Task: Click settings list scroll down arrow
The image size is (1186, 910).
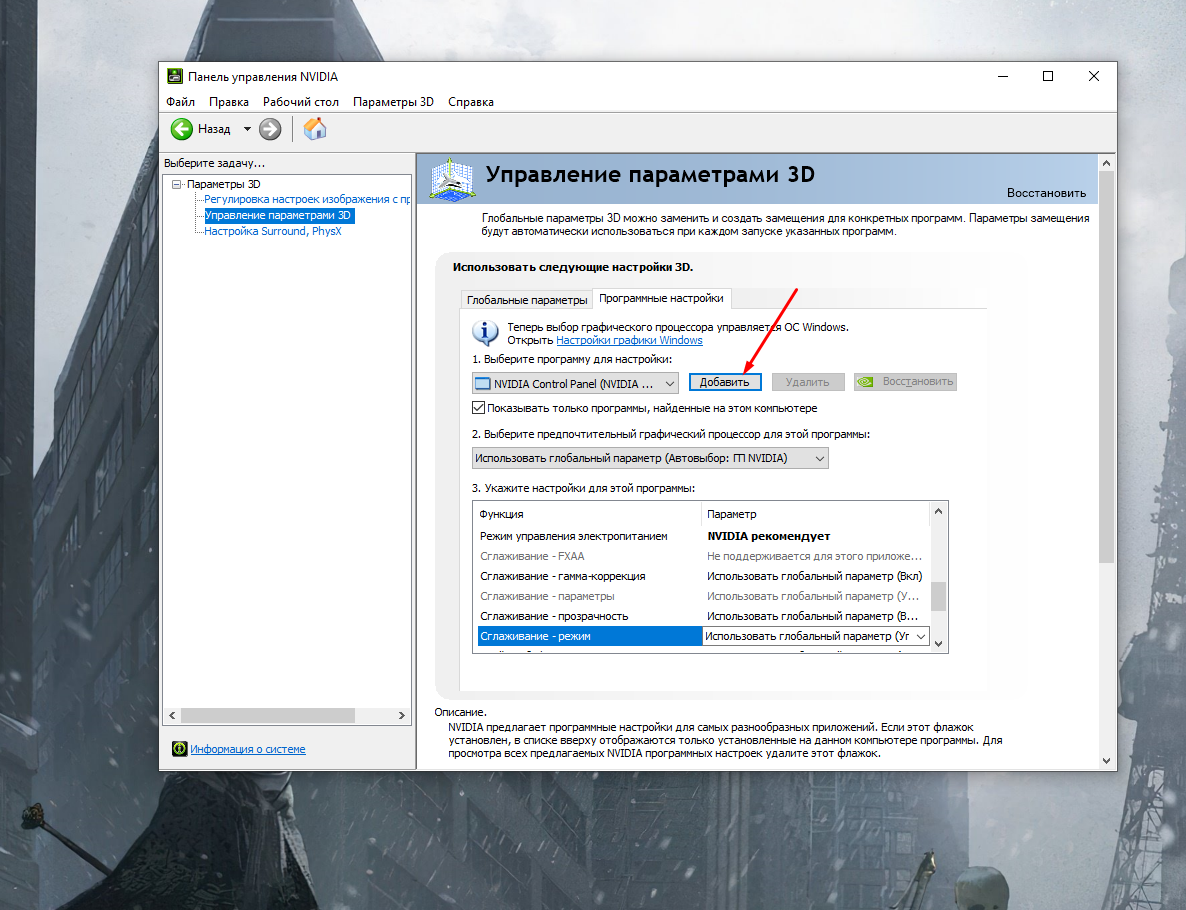Action: (x=939, y=644)
